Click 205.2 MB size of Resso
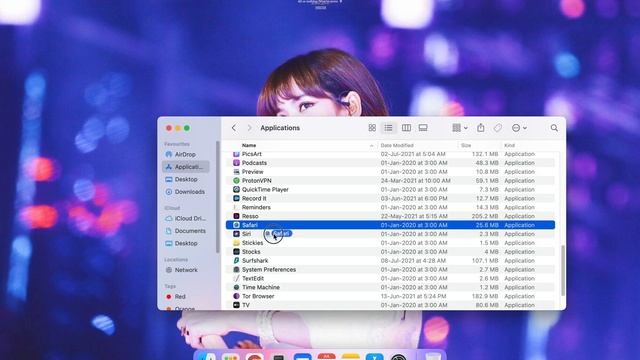This screenshot has width=640, height=360. [485, 216]
